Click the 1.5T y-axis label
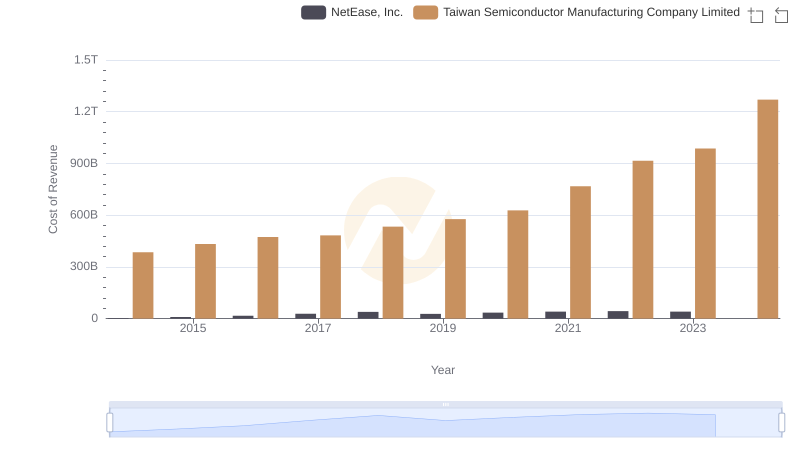The width and height of the screenshot is (800, 461). coord(86,60)
